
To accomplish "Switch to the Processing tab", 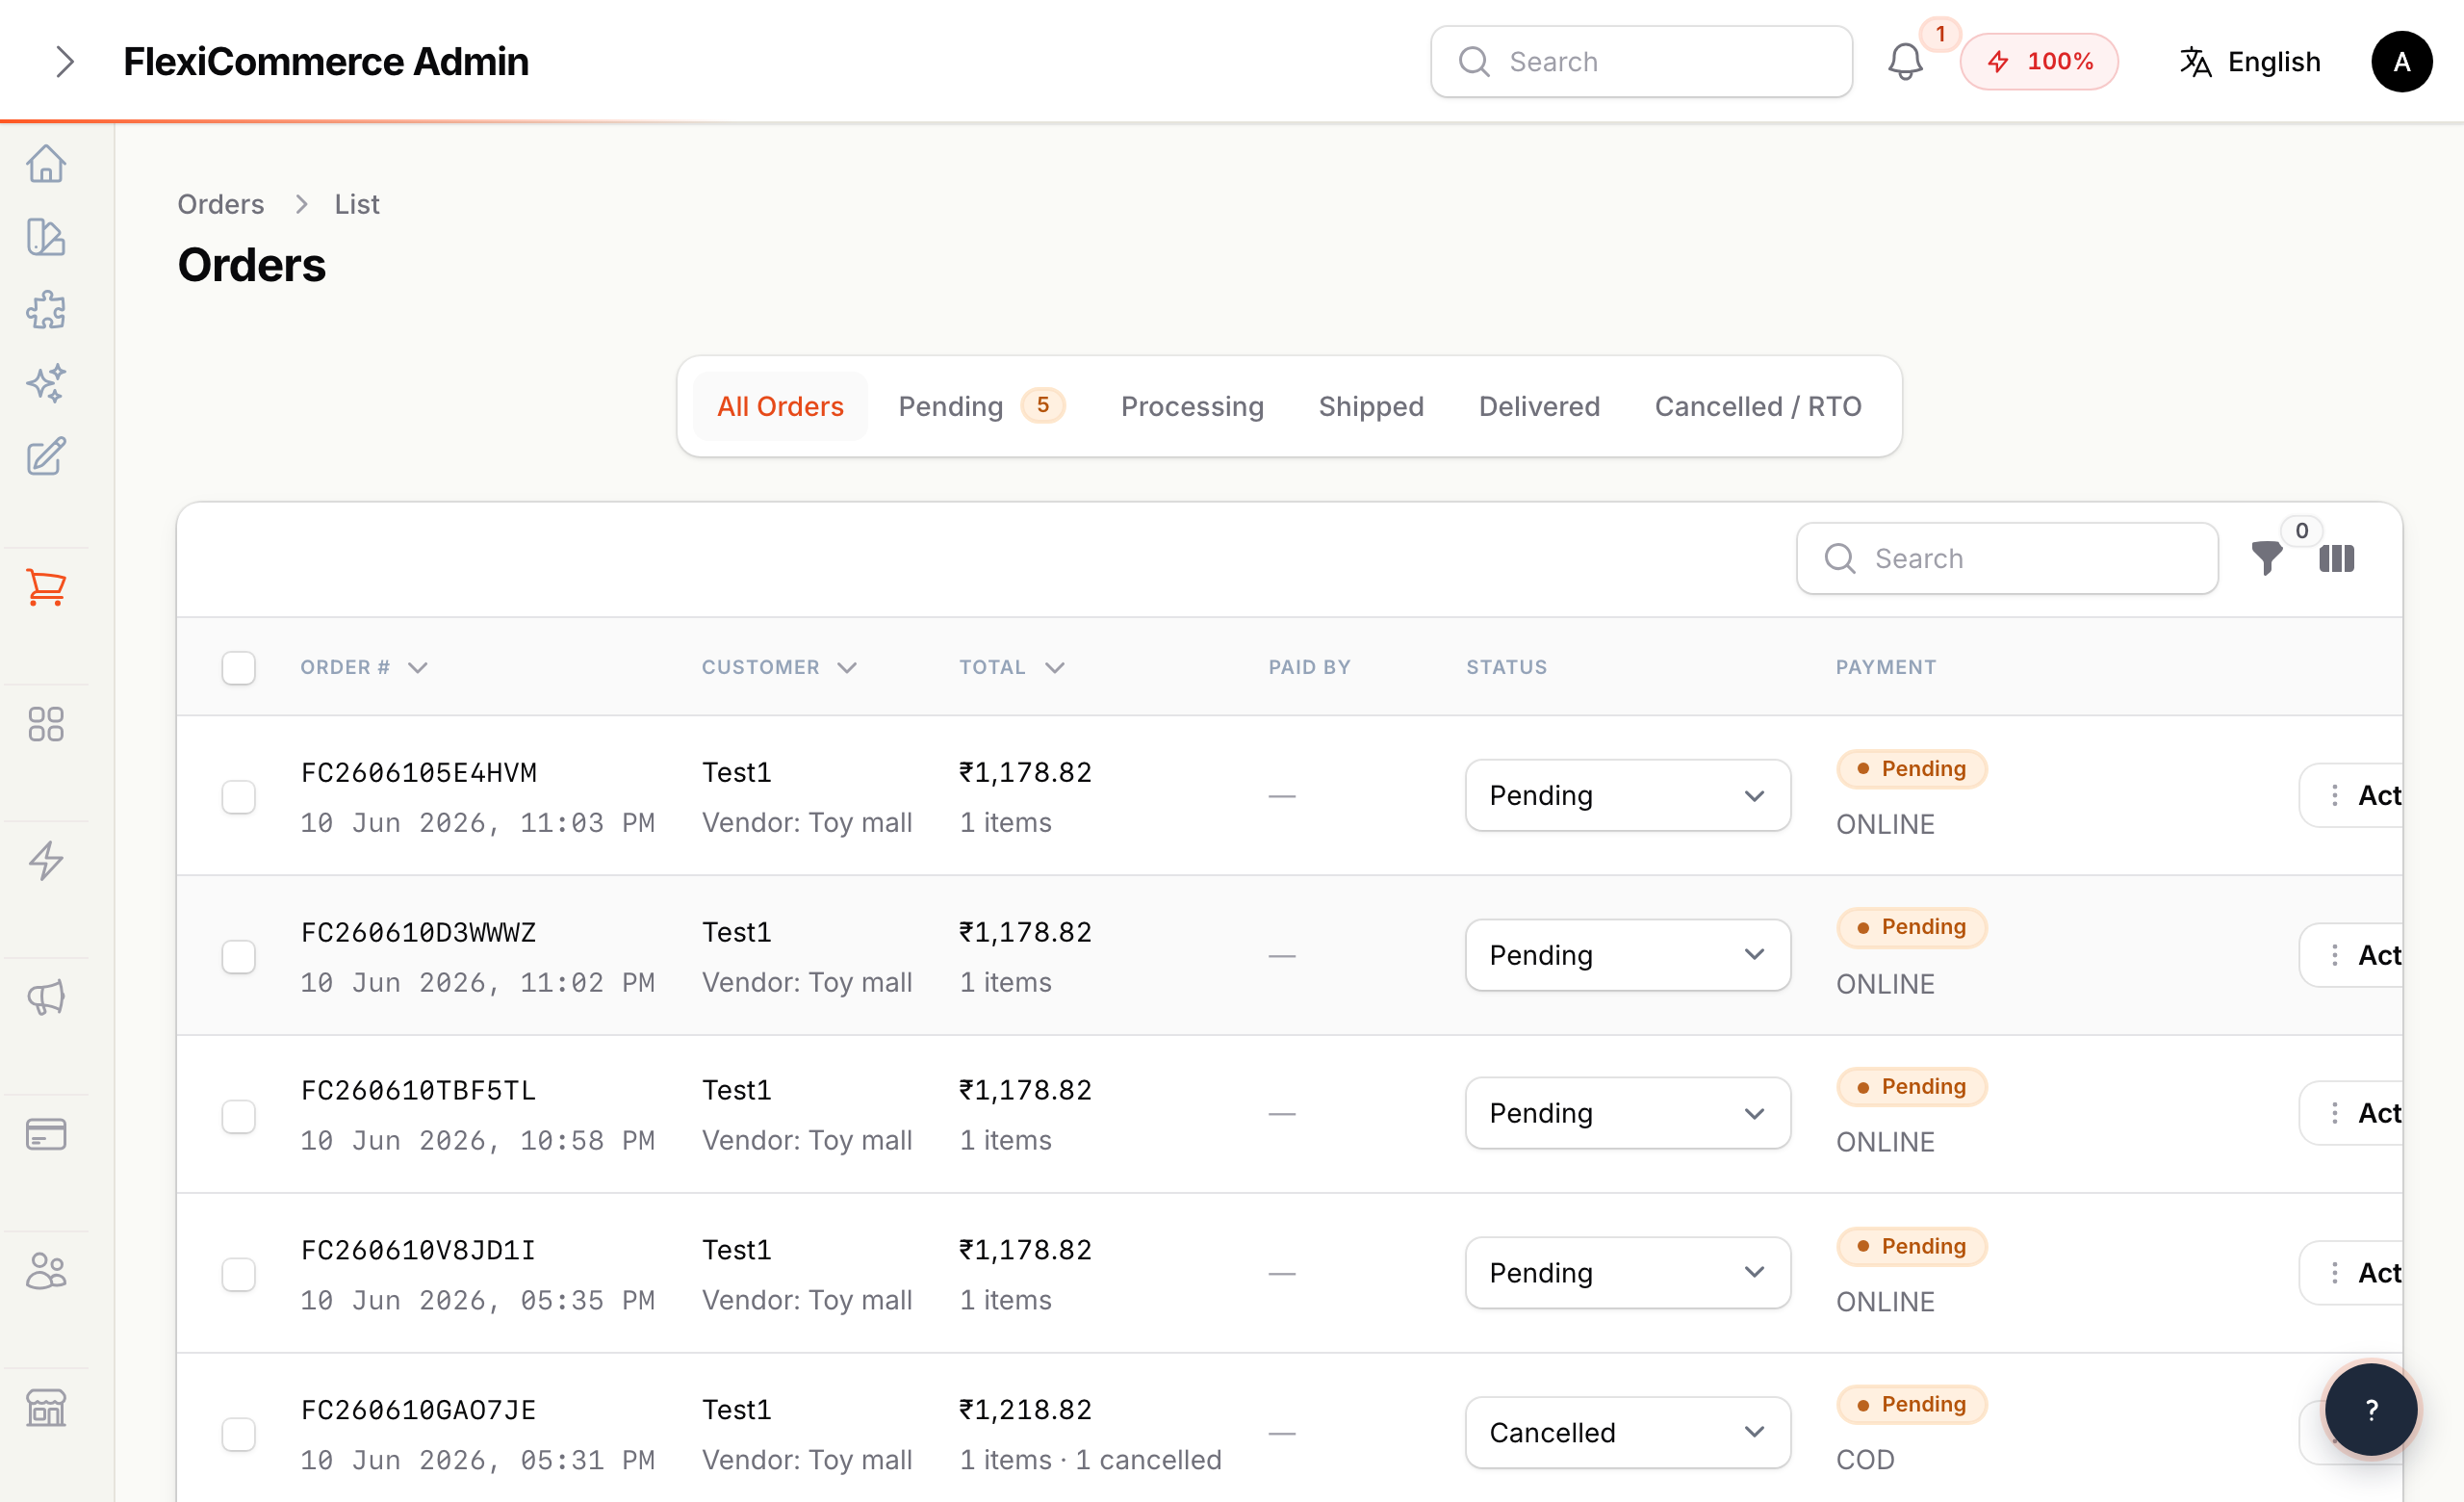I will (x=1192, y=406).
